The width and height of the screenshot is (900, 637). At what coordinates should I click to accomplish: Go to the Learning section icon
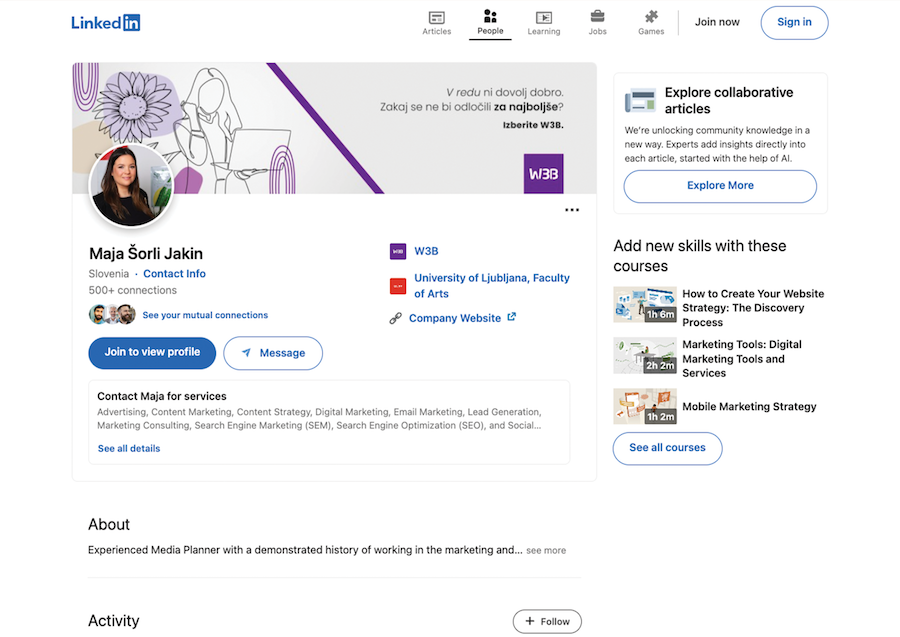point(543,18)
